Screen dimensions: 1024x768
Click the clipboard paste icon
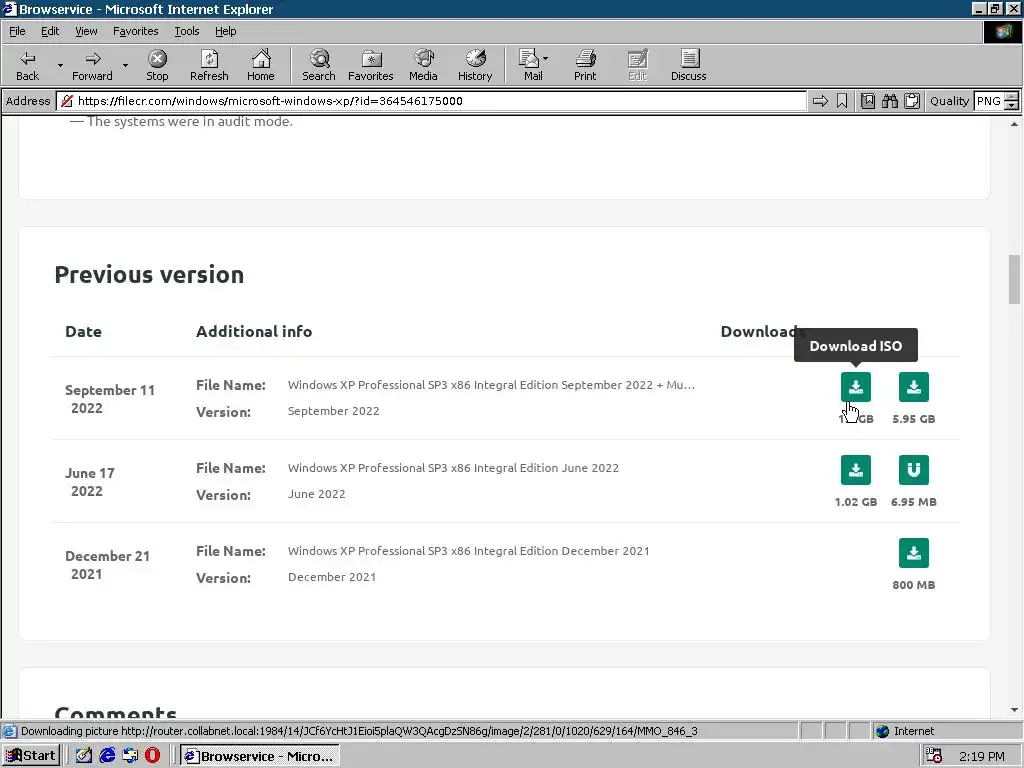click(912, 101)
